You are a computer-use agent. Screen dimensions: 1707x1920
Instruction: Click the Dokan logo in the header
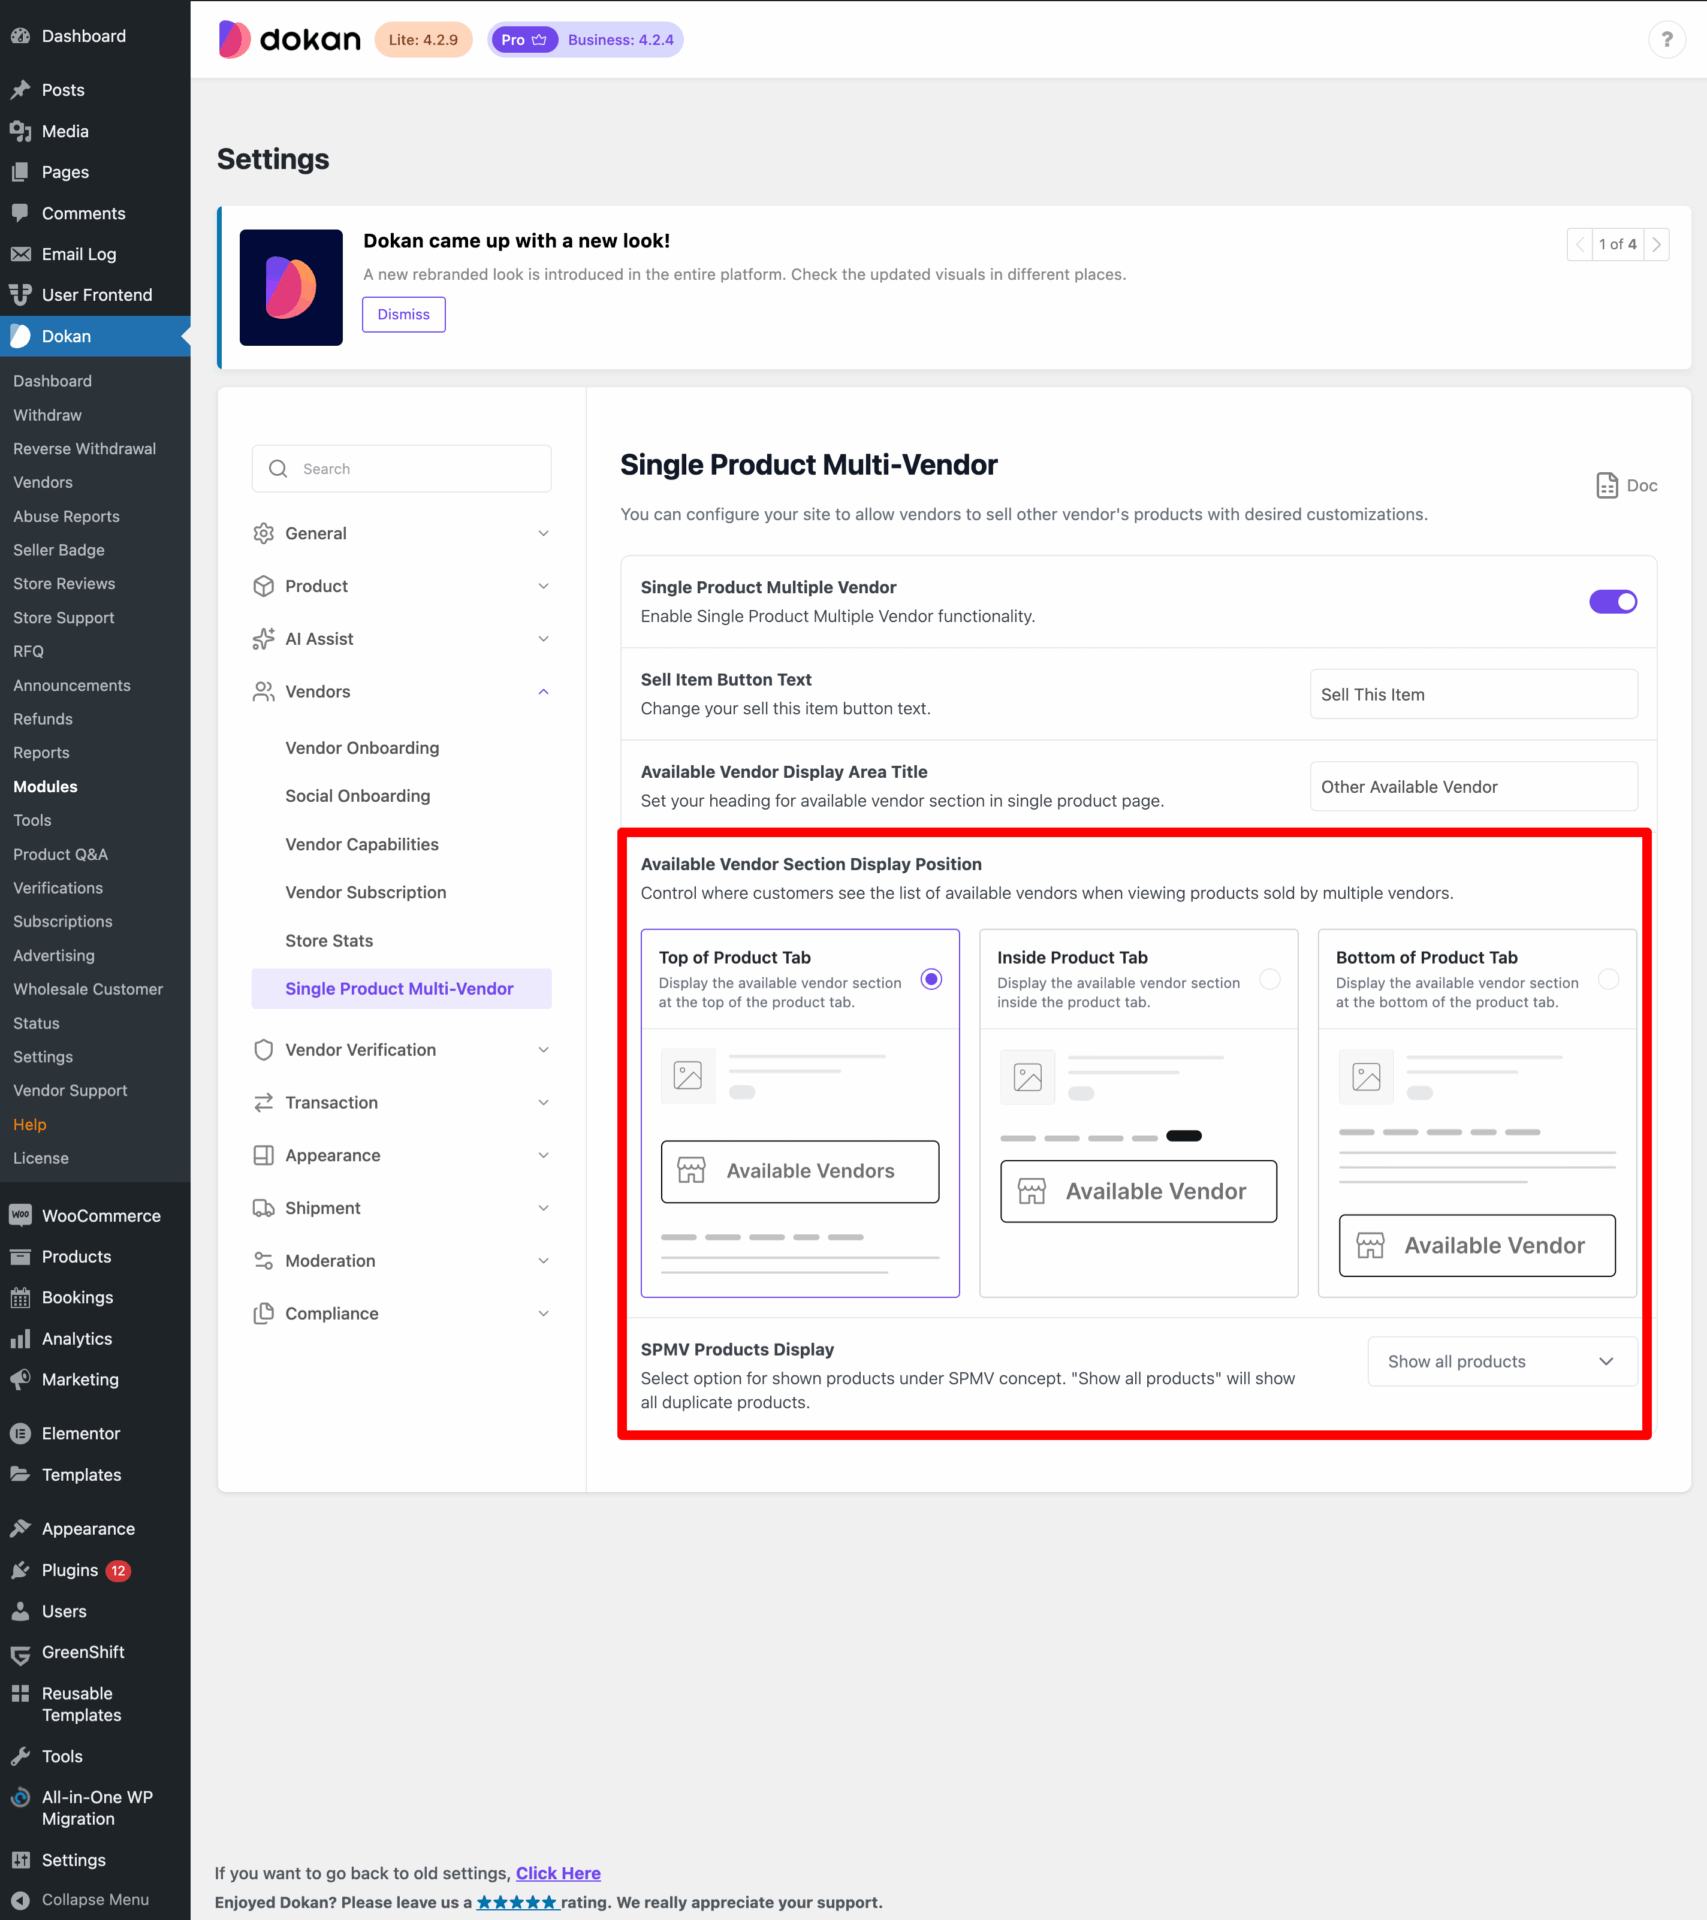(289, 39)
